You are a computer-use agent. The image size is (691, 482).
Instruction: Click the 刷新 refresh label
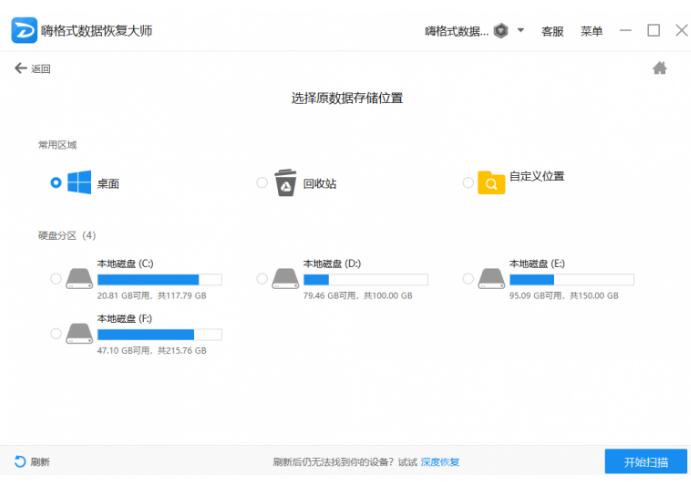40,462
